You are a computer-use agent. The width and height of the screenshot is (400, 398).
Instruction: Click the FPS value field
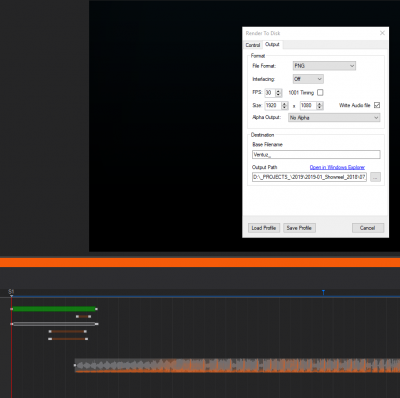pos(270,93)
